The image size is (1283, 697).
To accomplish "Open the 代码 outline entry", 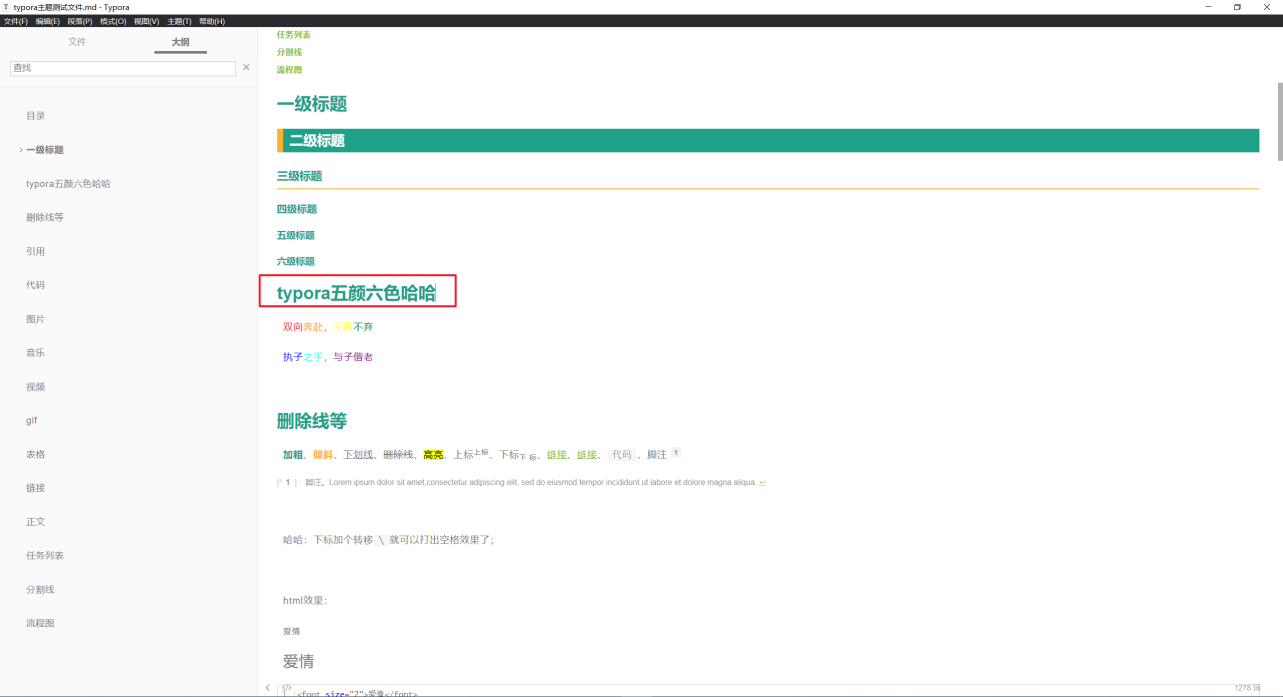I will click(x=36, y=285).
